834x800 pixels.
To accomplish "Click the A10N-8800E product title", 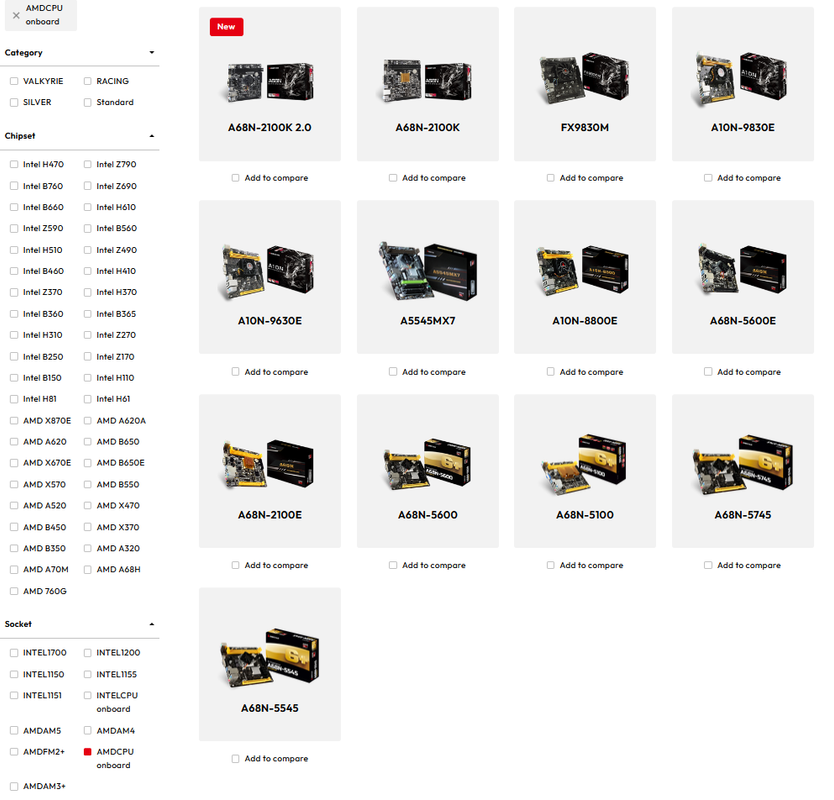I will tap(585, 321).
